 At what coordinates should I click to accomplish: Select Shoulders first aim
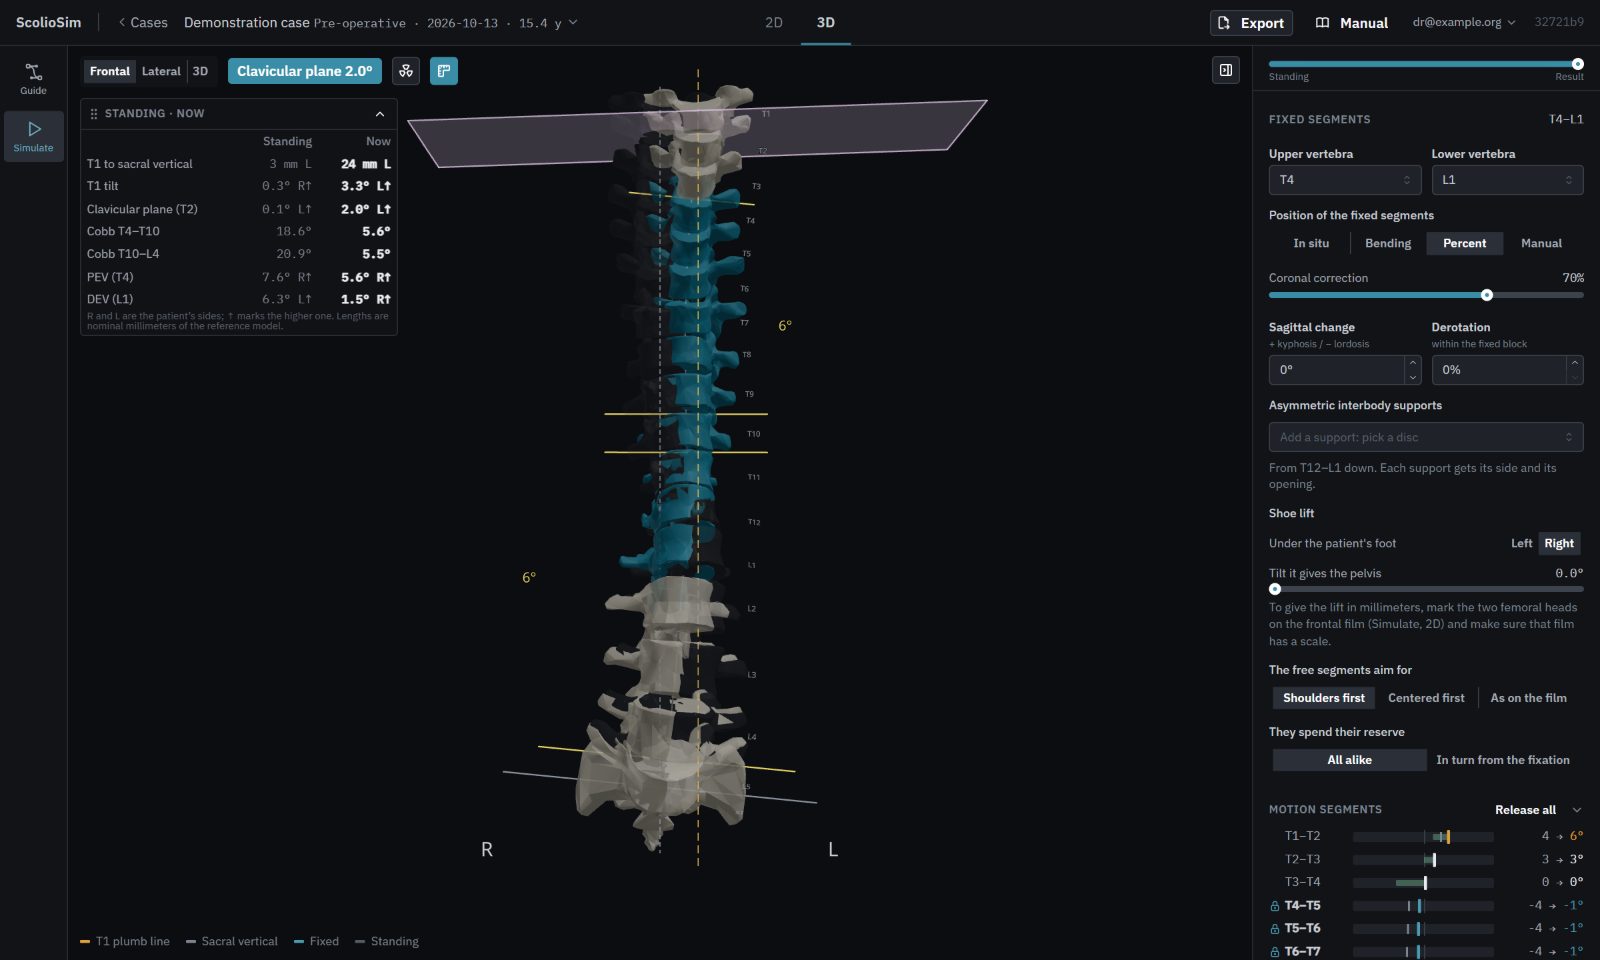pyautogui.click(x=1324, y=698)
